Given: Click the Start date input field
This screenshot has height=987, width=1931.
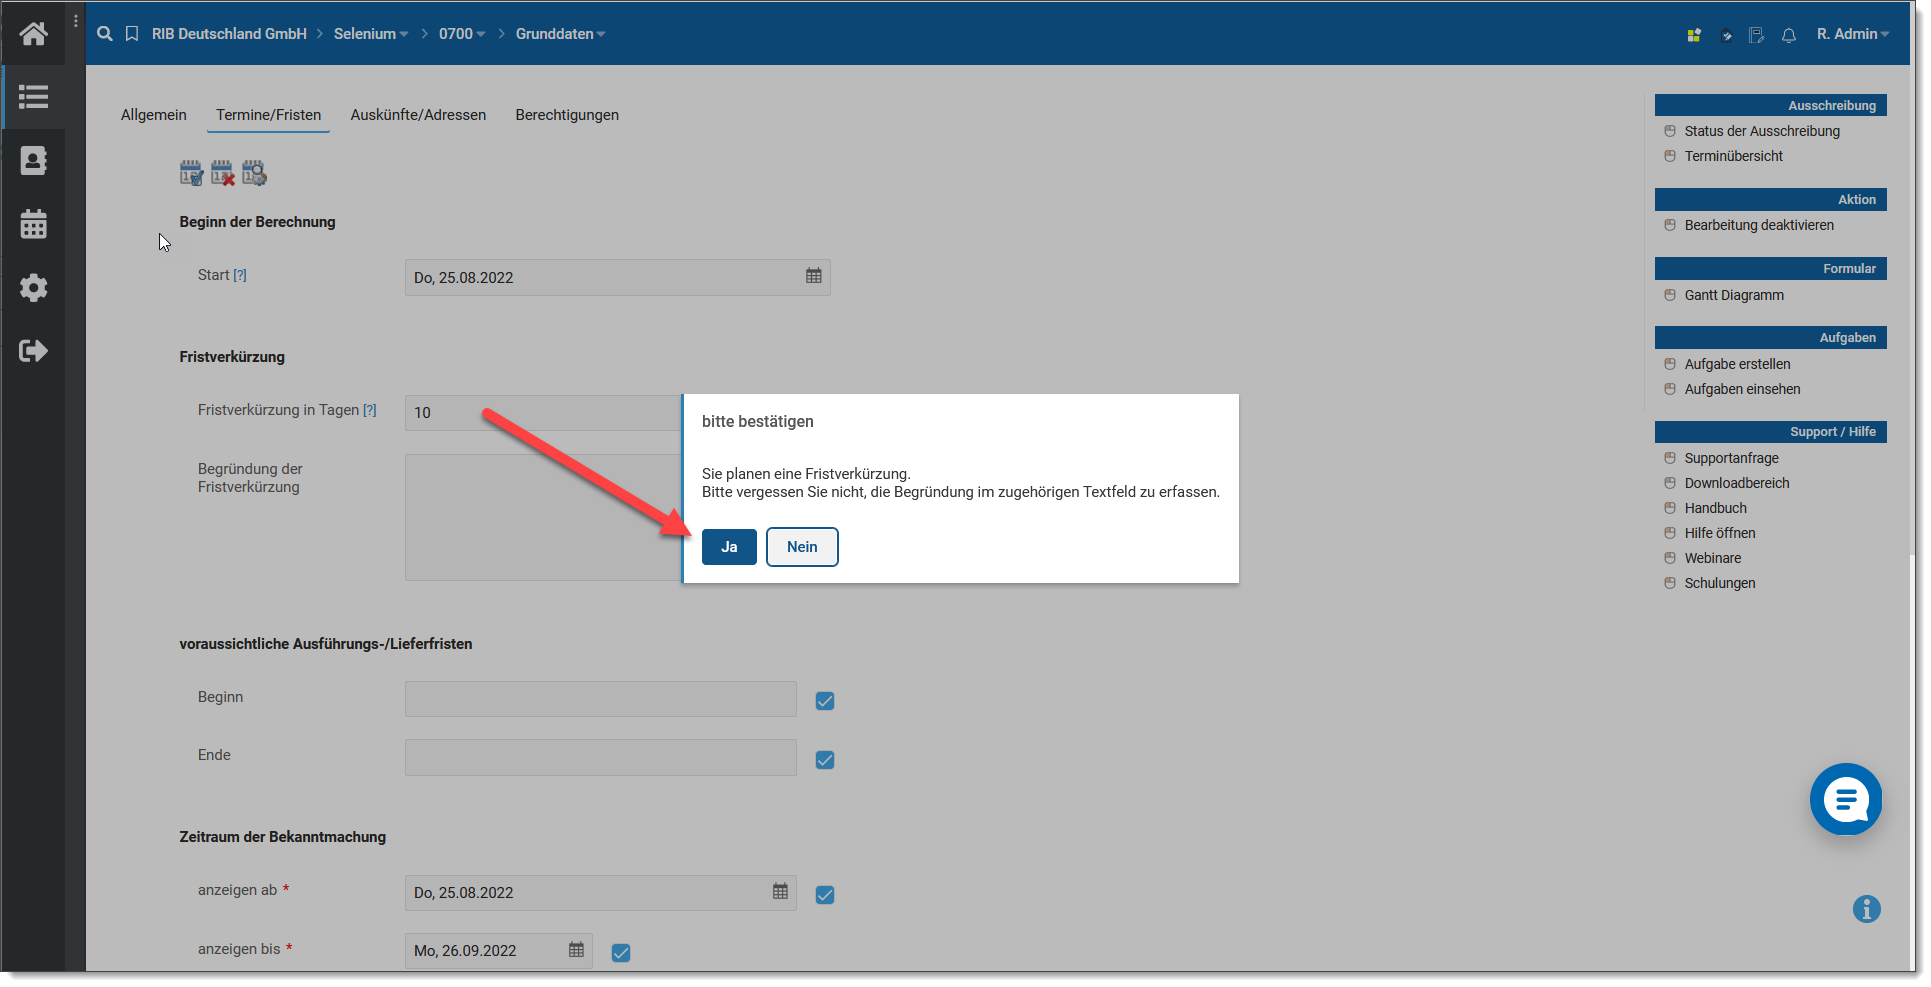Looking at the screenshot, I should [617, 277].
